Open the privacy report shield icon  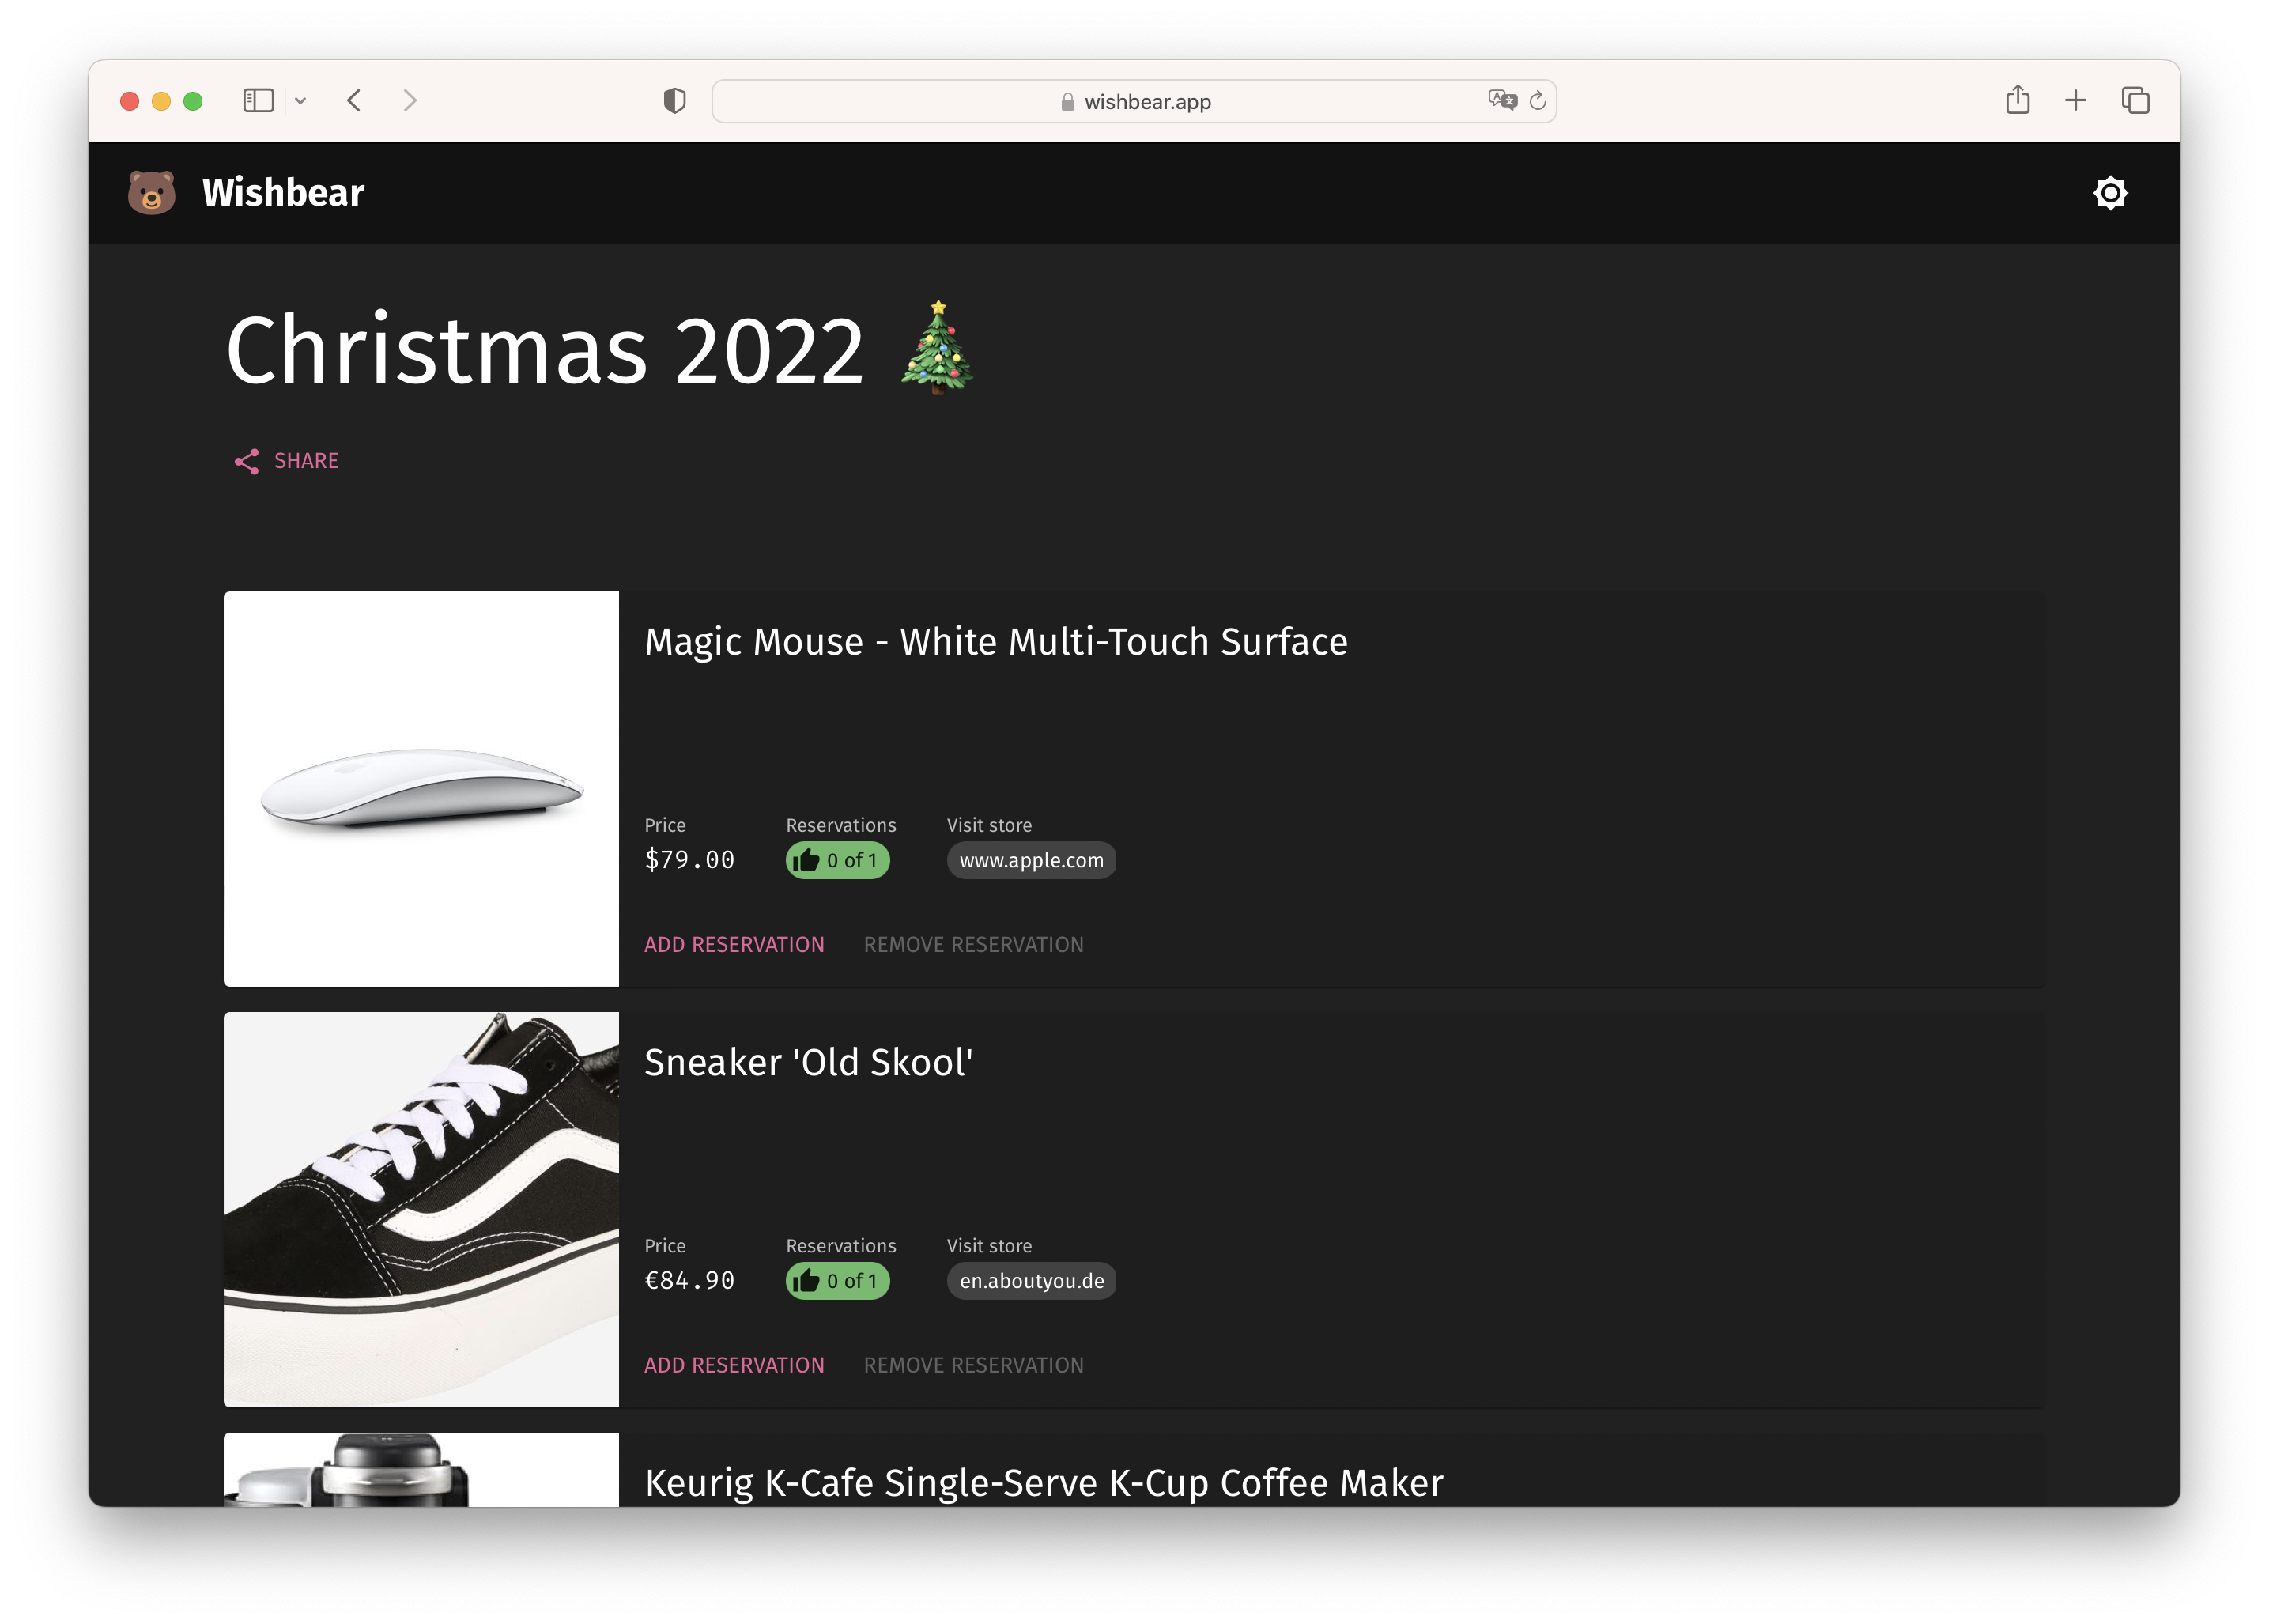[x=674, y=100]
